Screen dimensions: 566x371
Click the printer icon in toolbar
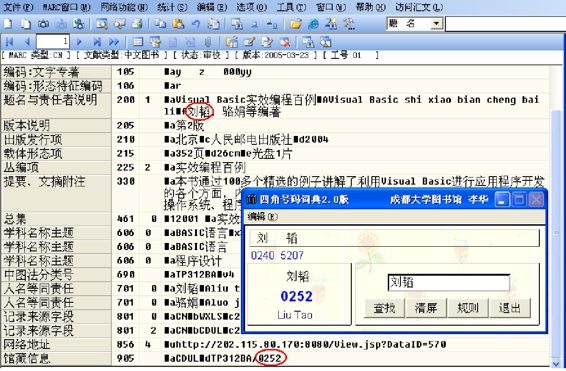pos(137,24)
